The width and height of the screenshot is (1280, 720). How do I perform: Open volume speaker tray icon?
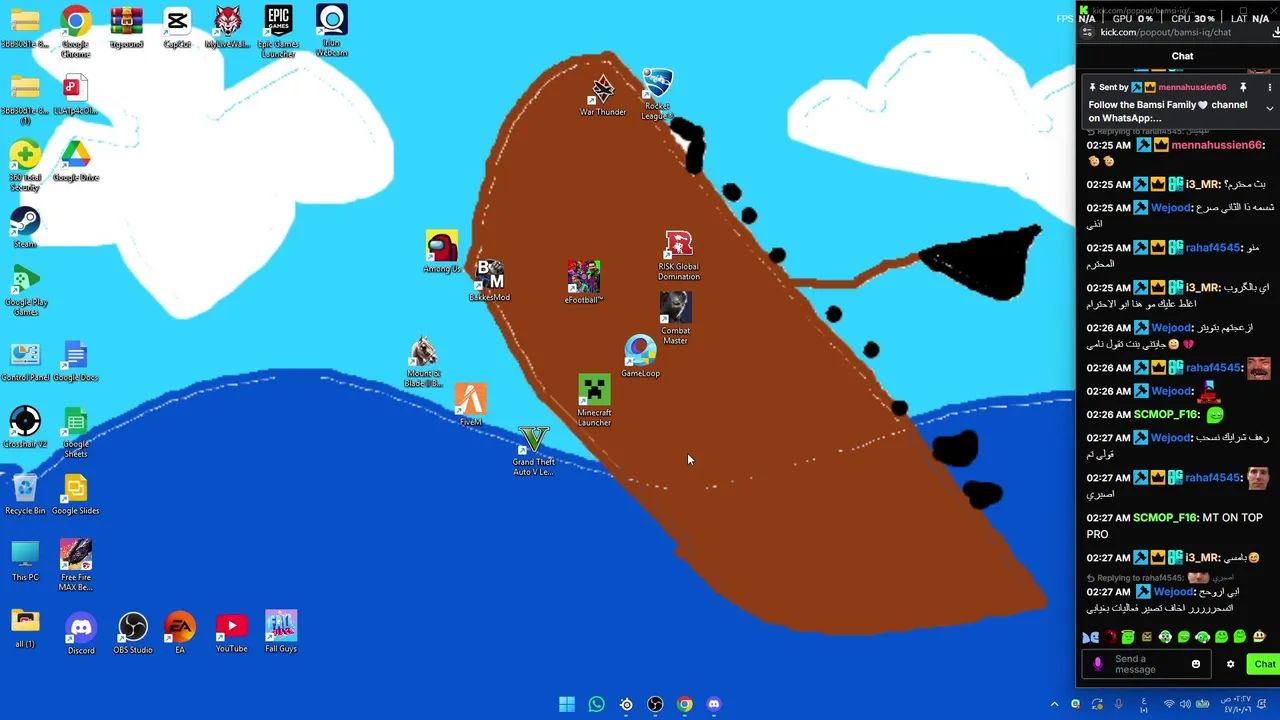[x=1184, y=704]
